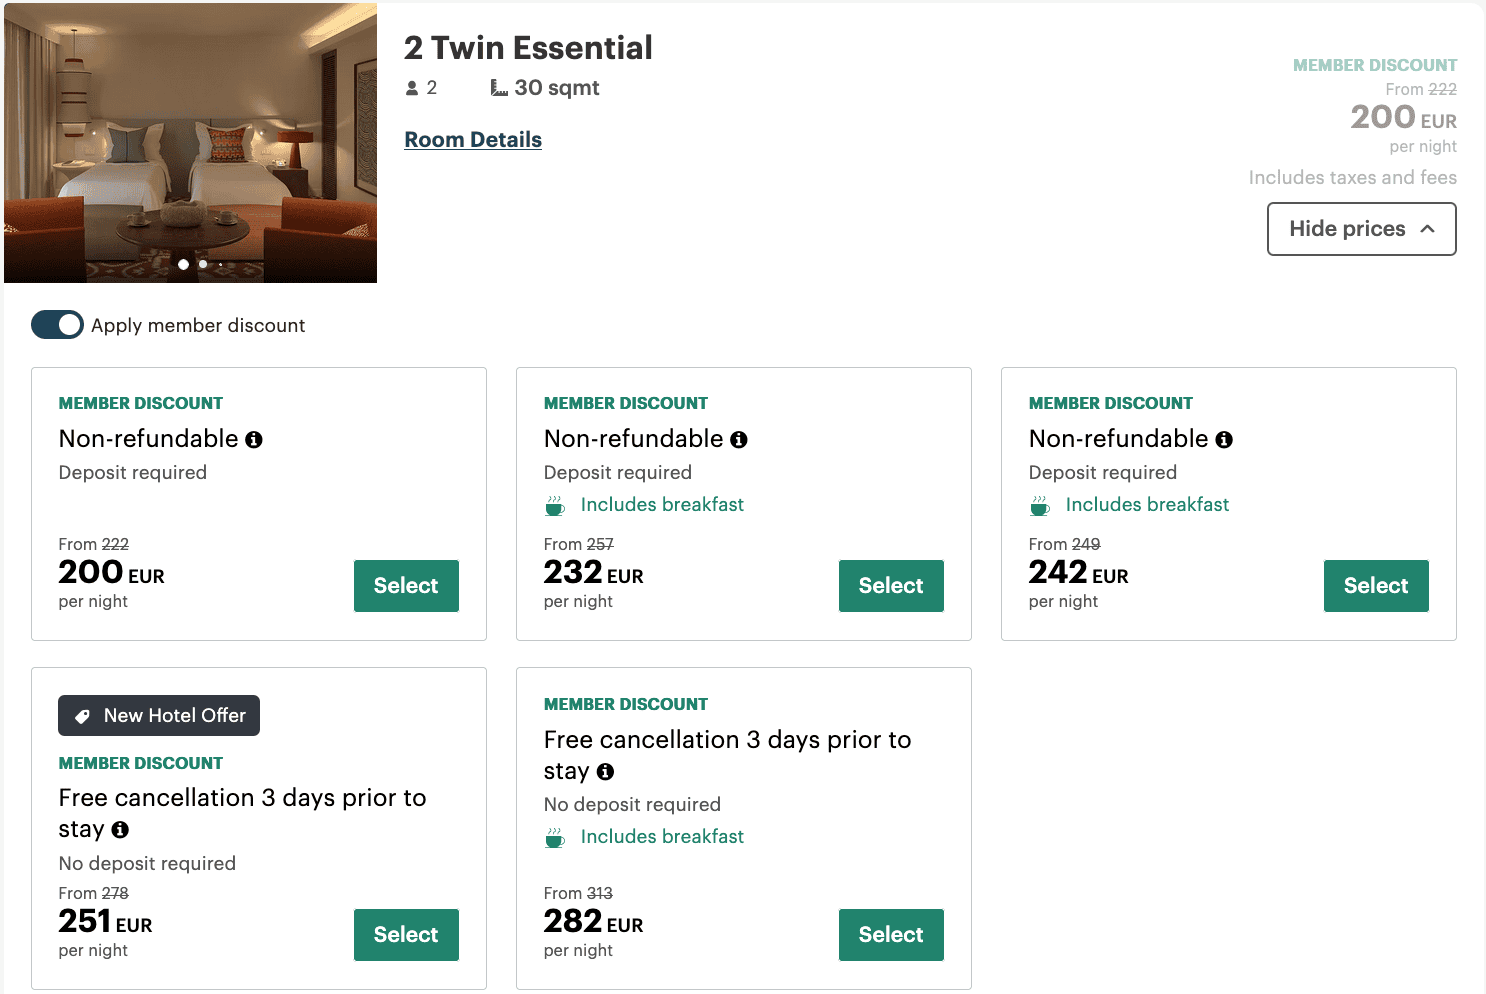Click breakfast cup icon in 282 EUR card

pyautogui.click(x=555, y=838)
